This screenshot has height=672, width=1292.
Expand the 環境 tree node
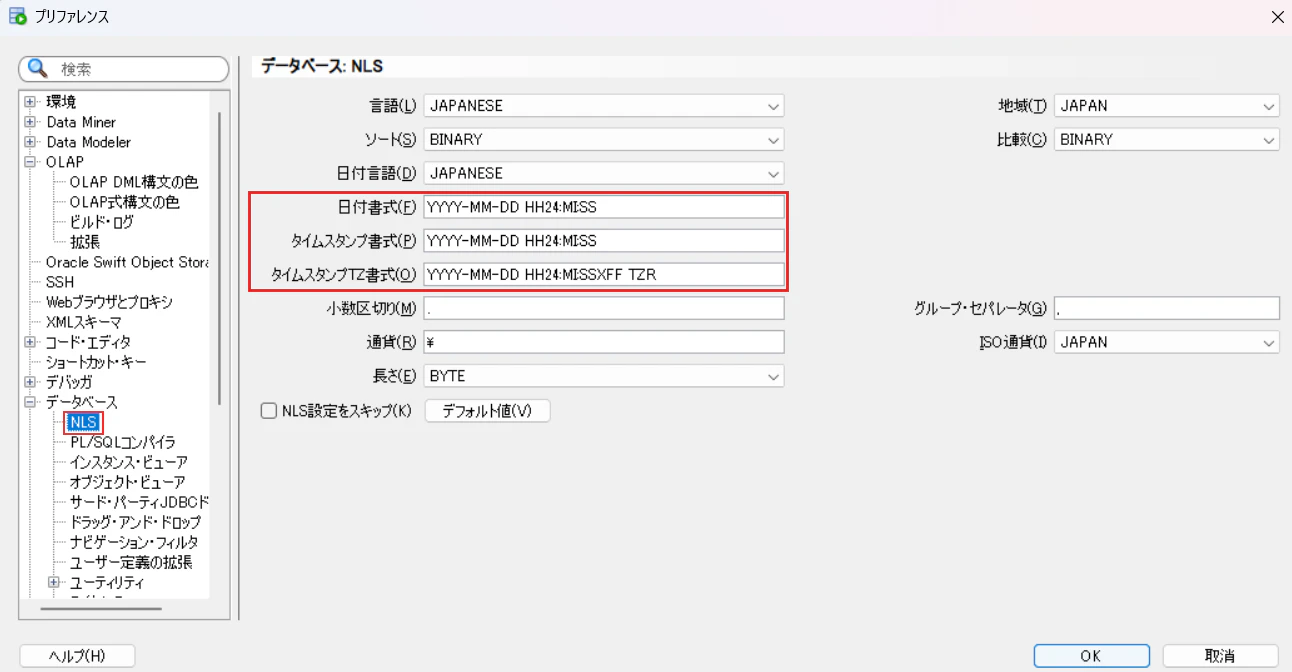30,102
